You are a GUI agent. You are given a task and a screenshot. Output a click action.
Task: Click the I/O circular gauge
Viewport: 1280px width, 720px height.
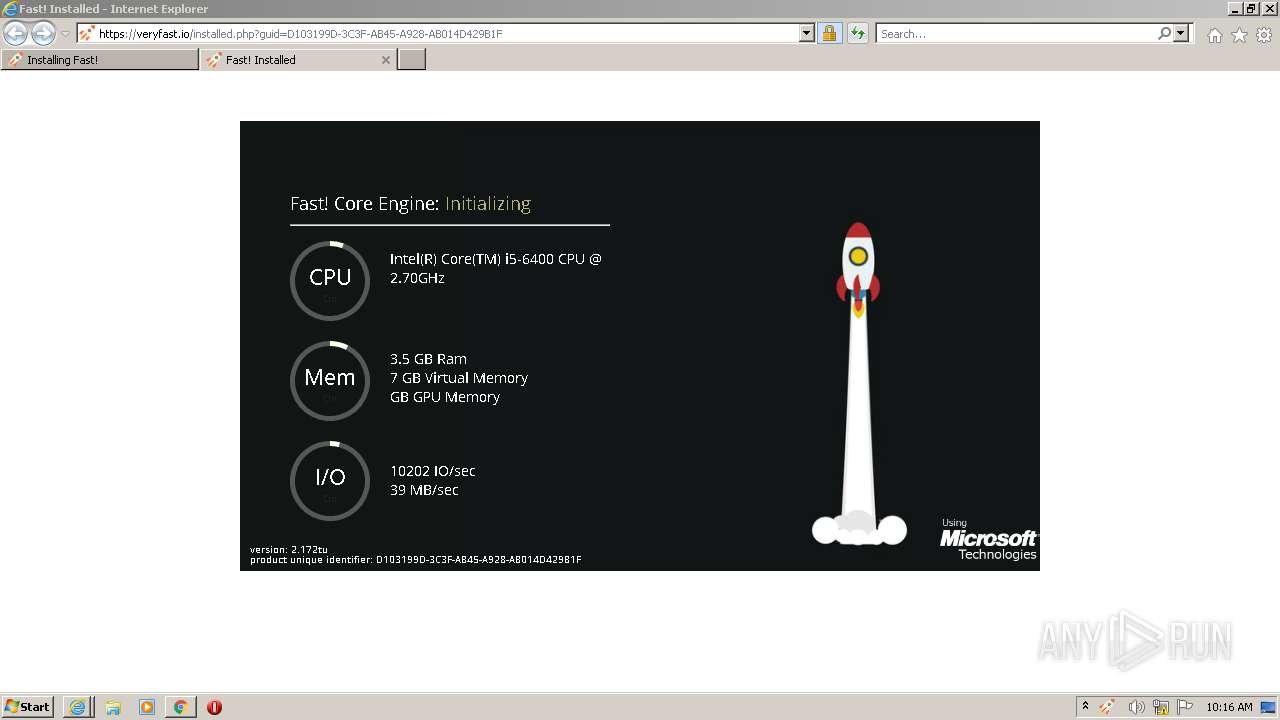pos(330,480)
